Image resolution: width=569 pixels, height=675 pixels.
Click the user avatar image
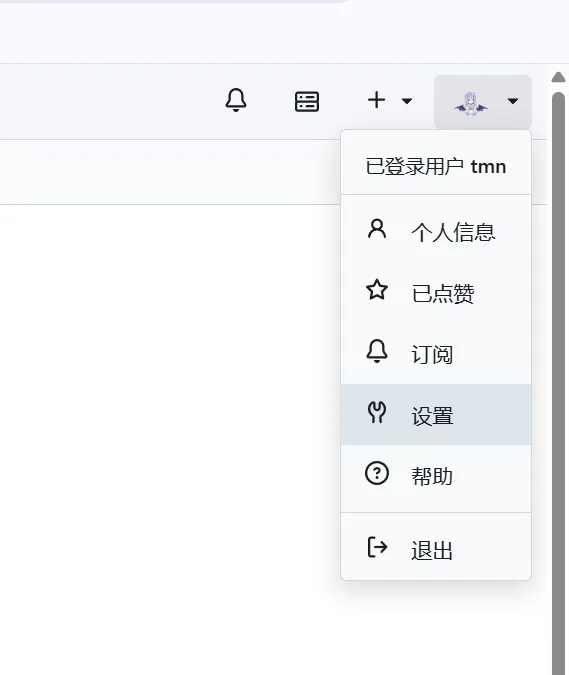coord(471,103)
